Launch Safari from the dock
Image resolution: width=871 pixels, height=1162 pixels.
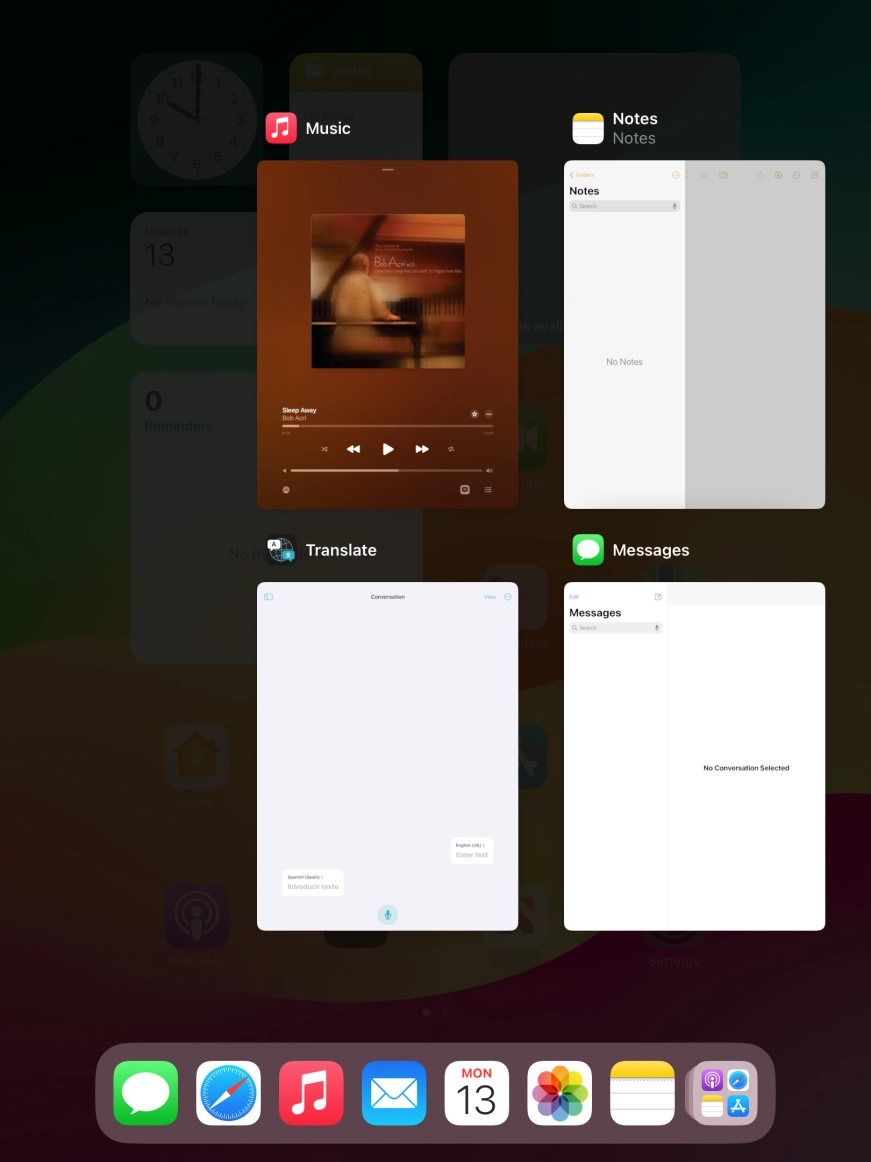tap(229, 1093)
